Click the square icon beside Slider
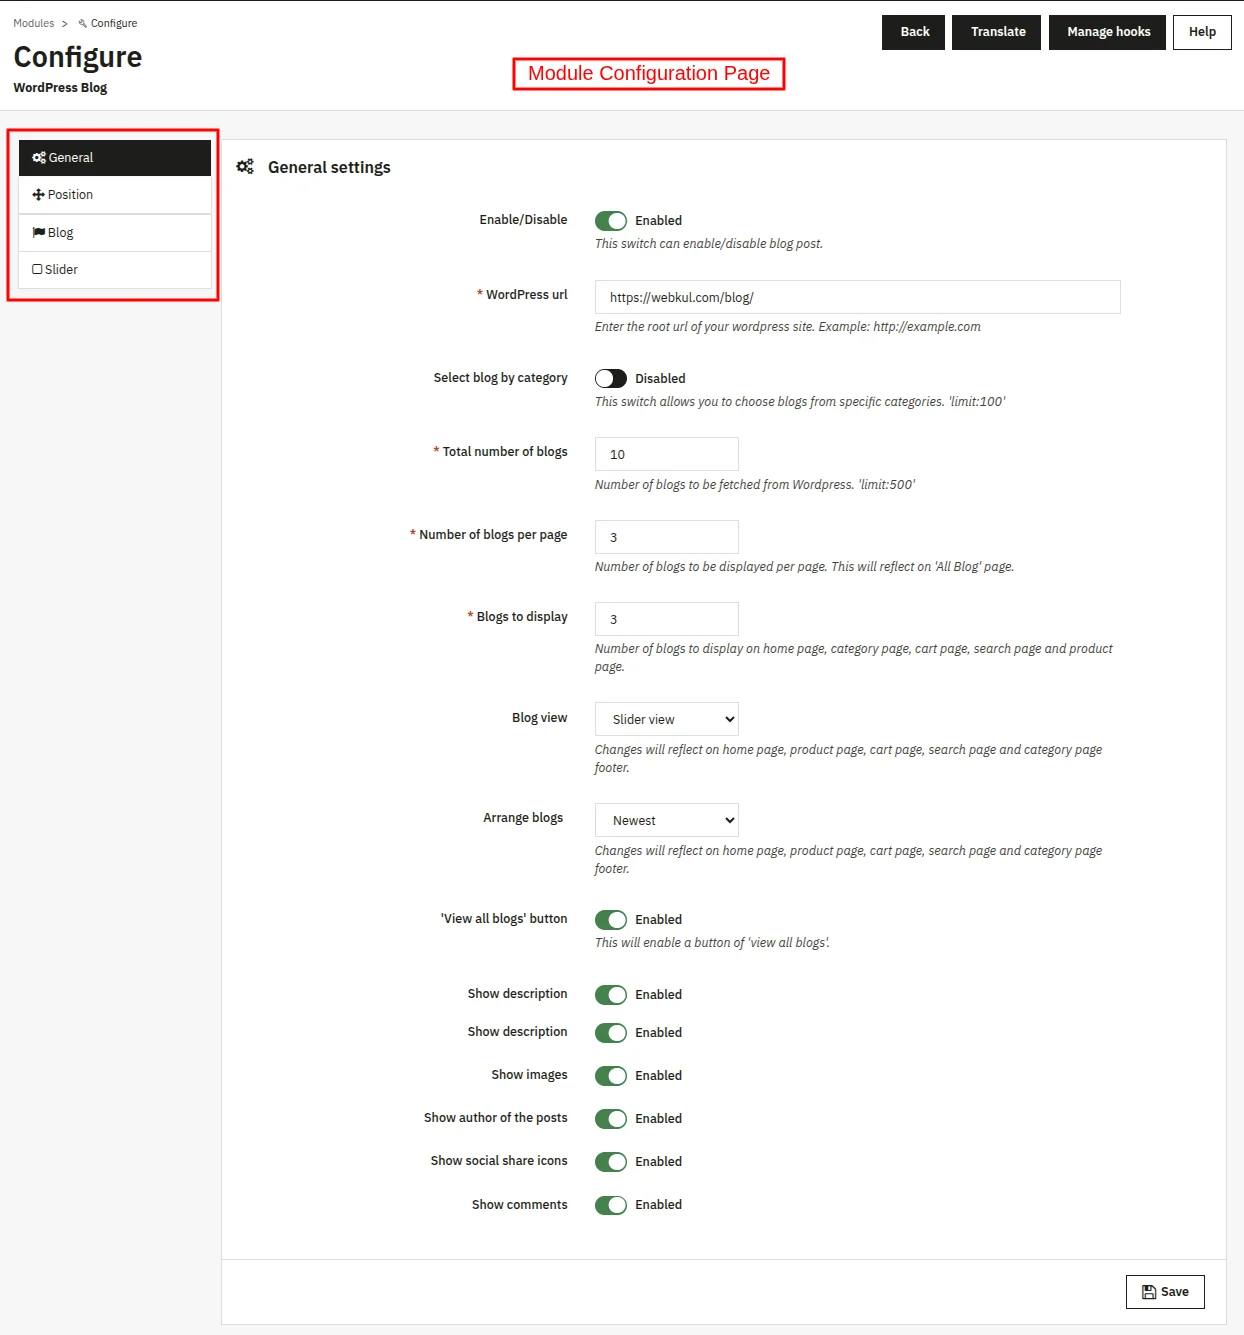1244x1335 pixels. point(37,270)
